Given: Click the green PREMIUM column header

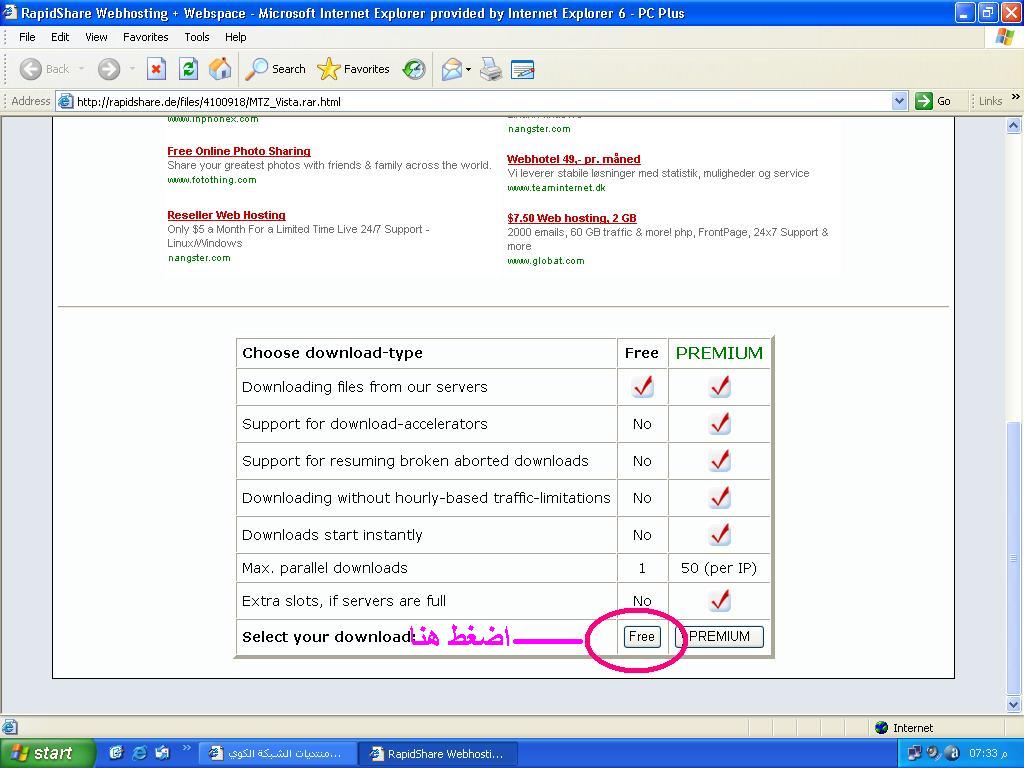Looking at the screenshot, I should (719, 353).
